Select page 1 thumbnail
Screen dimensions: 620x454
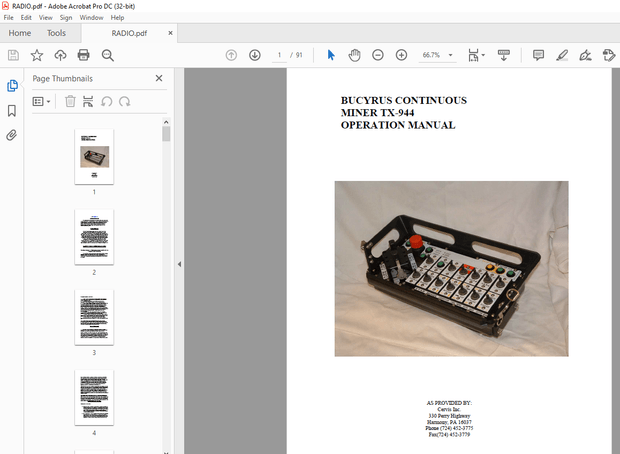94,157
